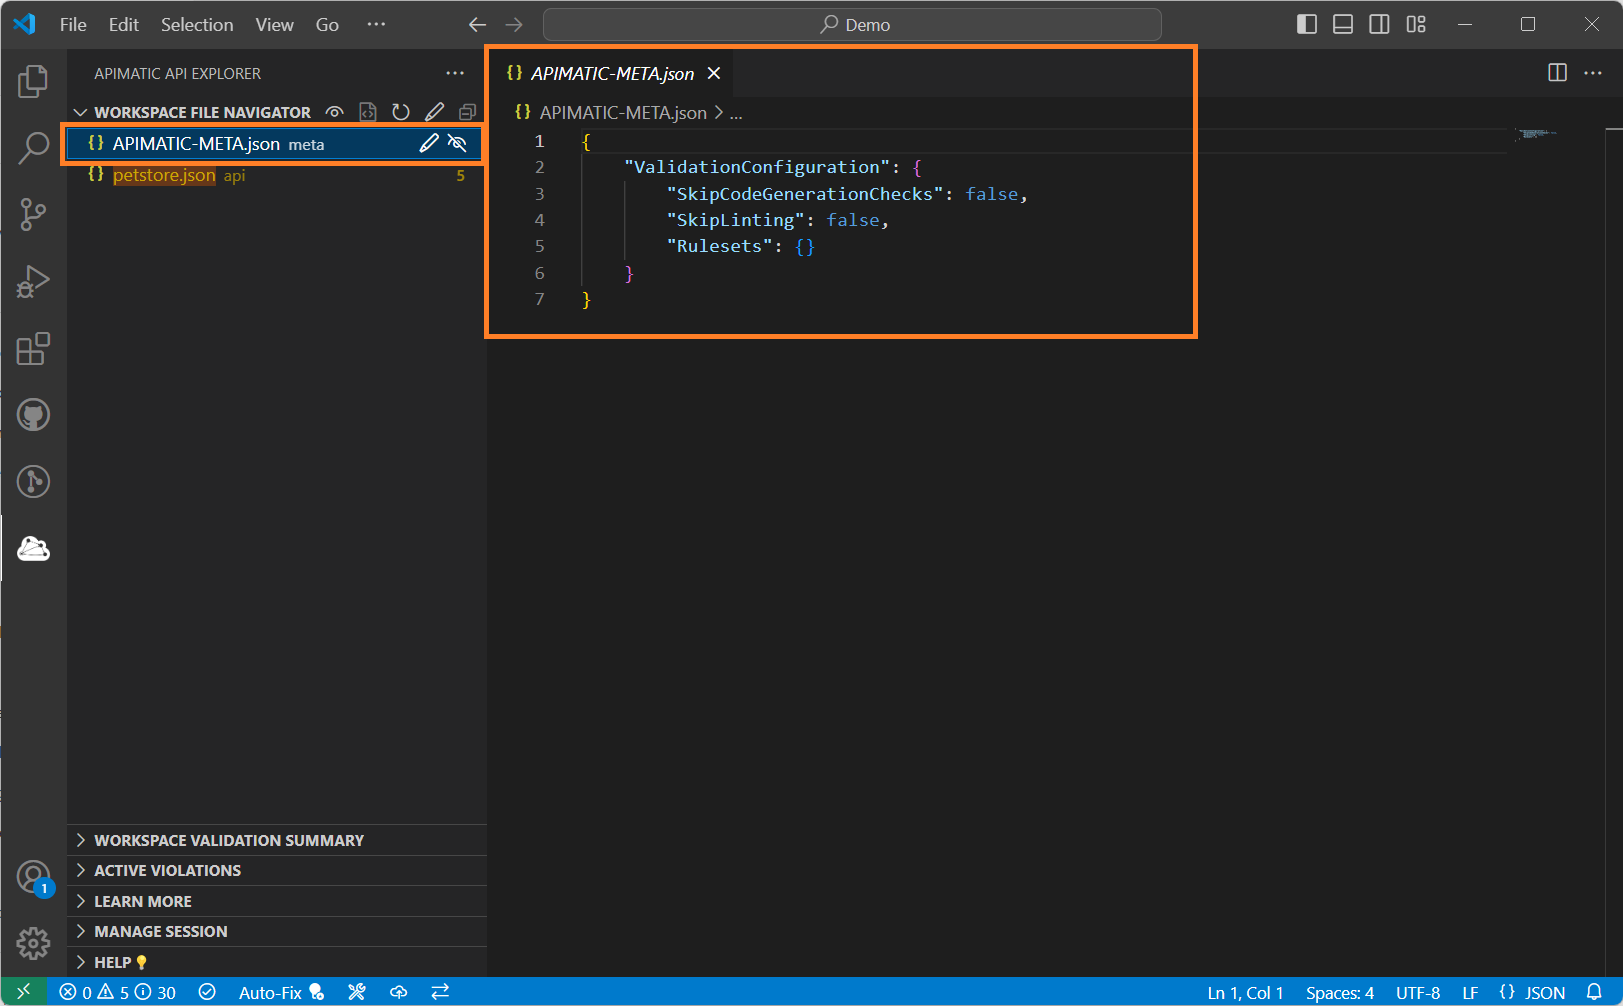This screenshot has width=1623, height=1006.
Task: Open the File menu
Action: 73,25
